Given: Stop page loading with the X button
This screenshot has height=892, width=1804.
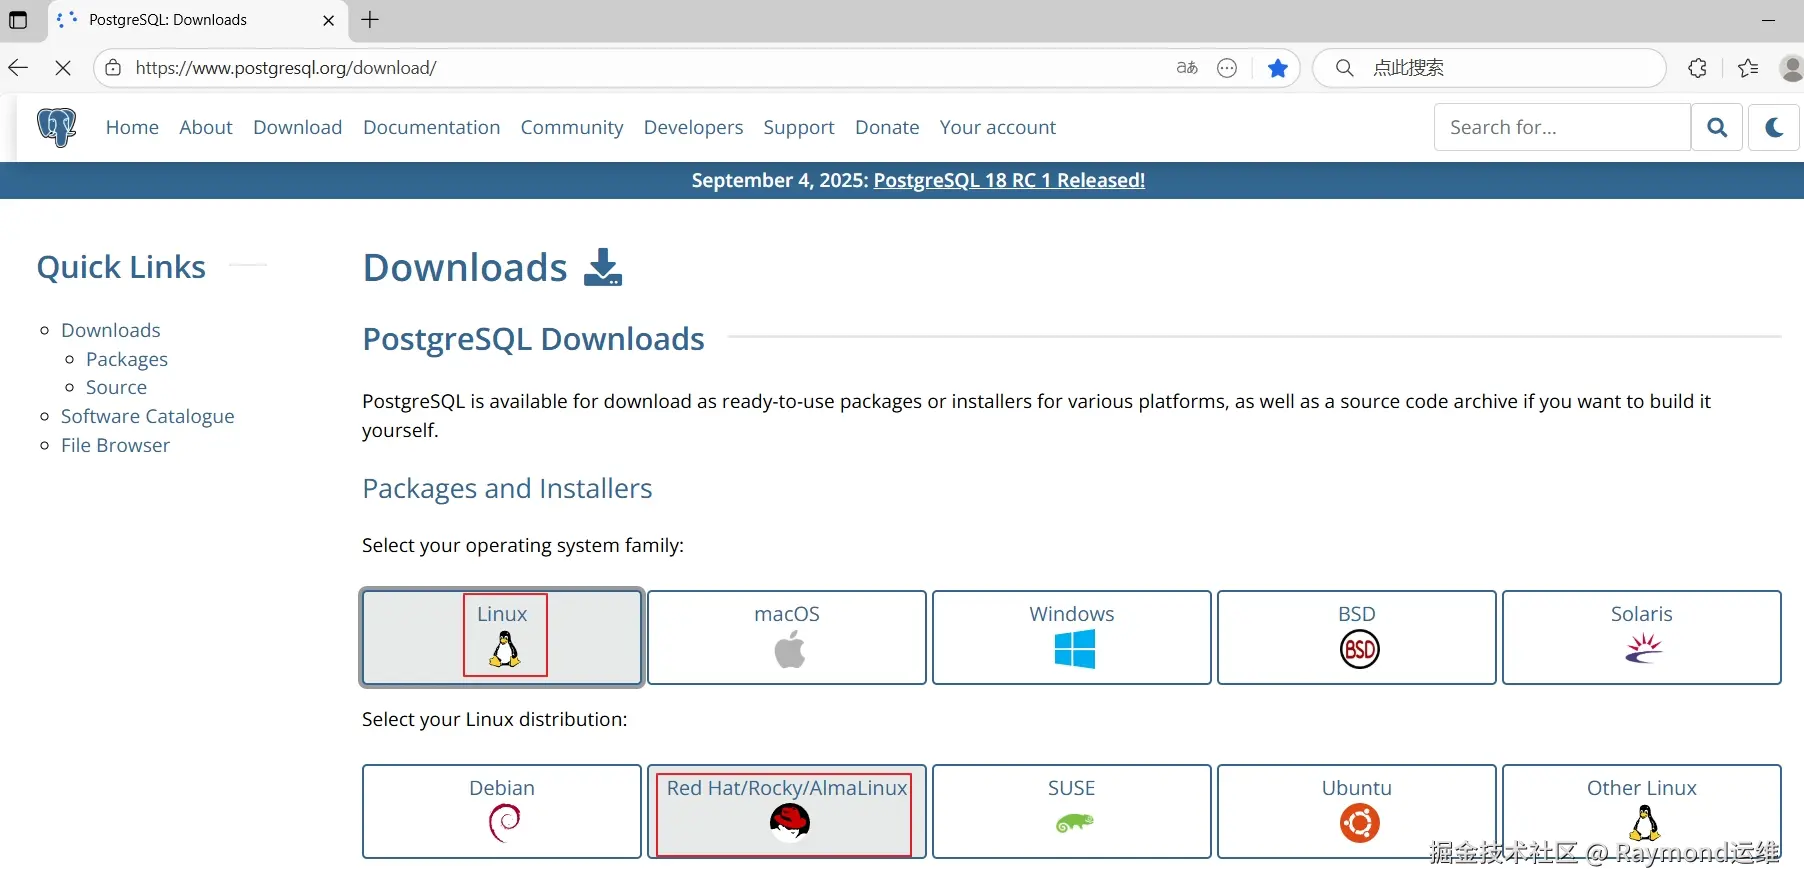Looking at the screenshot, I should tap(63, 68).
